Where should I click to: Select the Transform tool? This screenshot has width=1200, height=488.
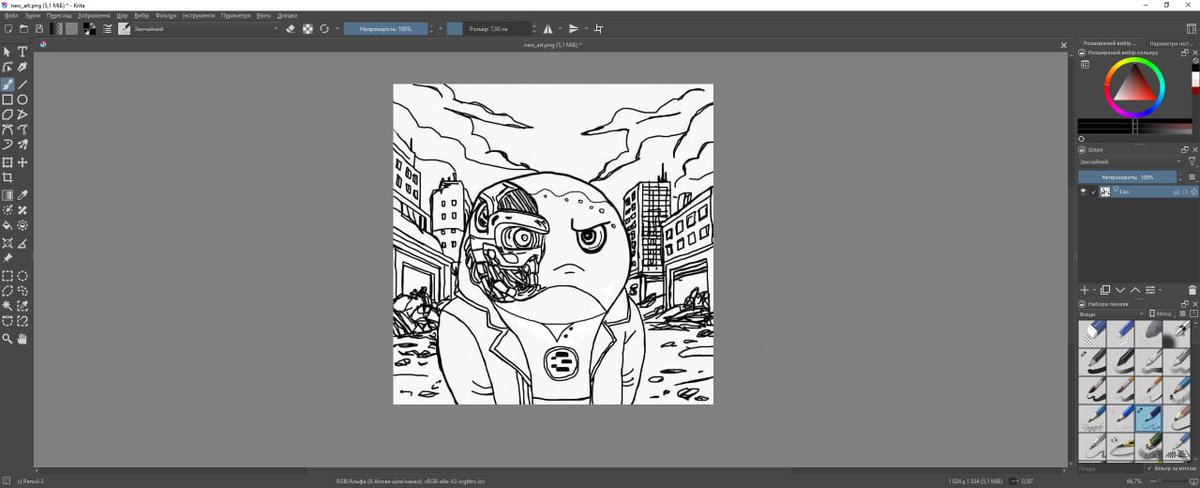point(8,162)
